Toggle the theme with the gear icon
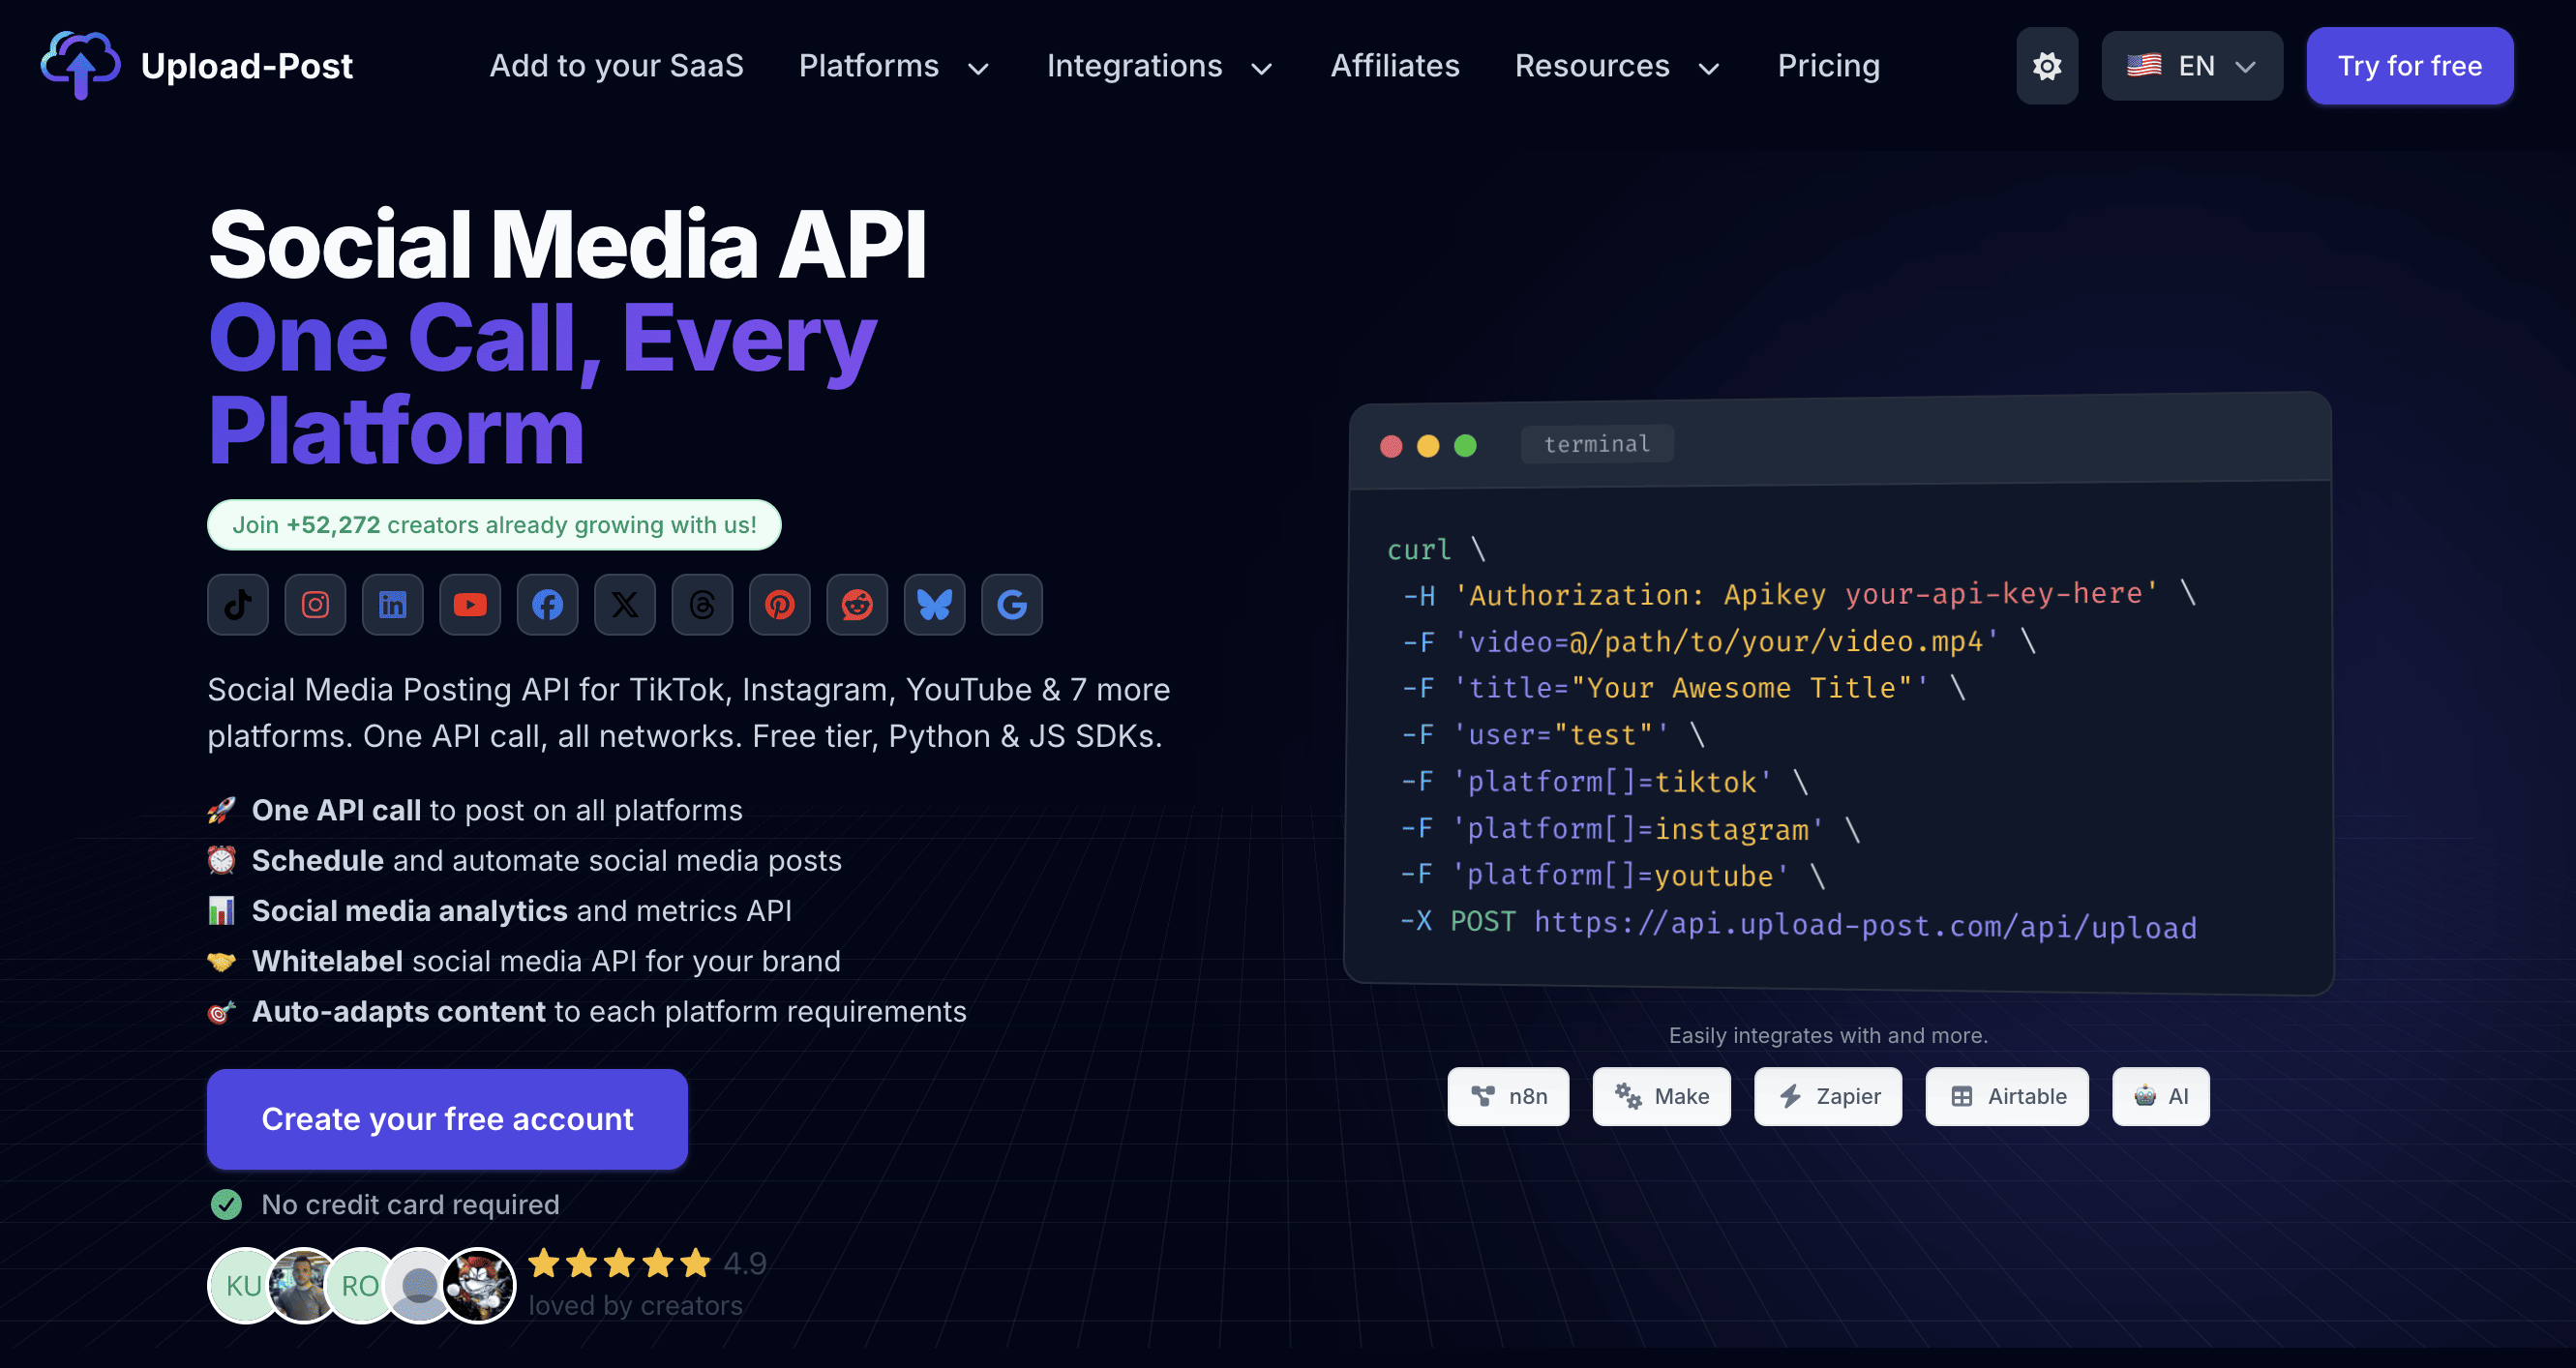 tap(2047, 66)
